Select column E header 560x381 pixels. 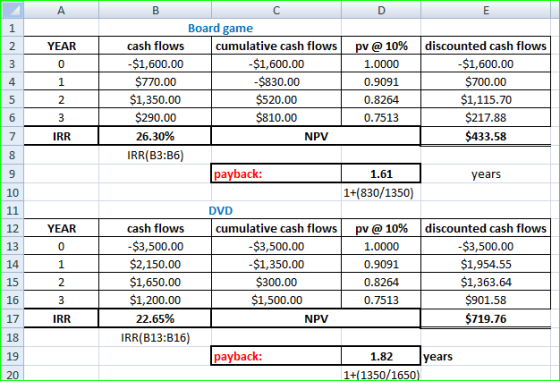(486, 10)
